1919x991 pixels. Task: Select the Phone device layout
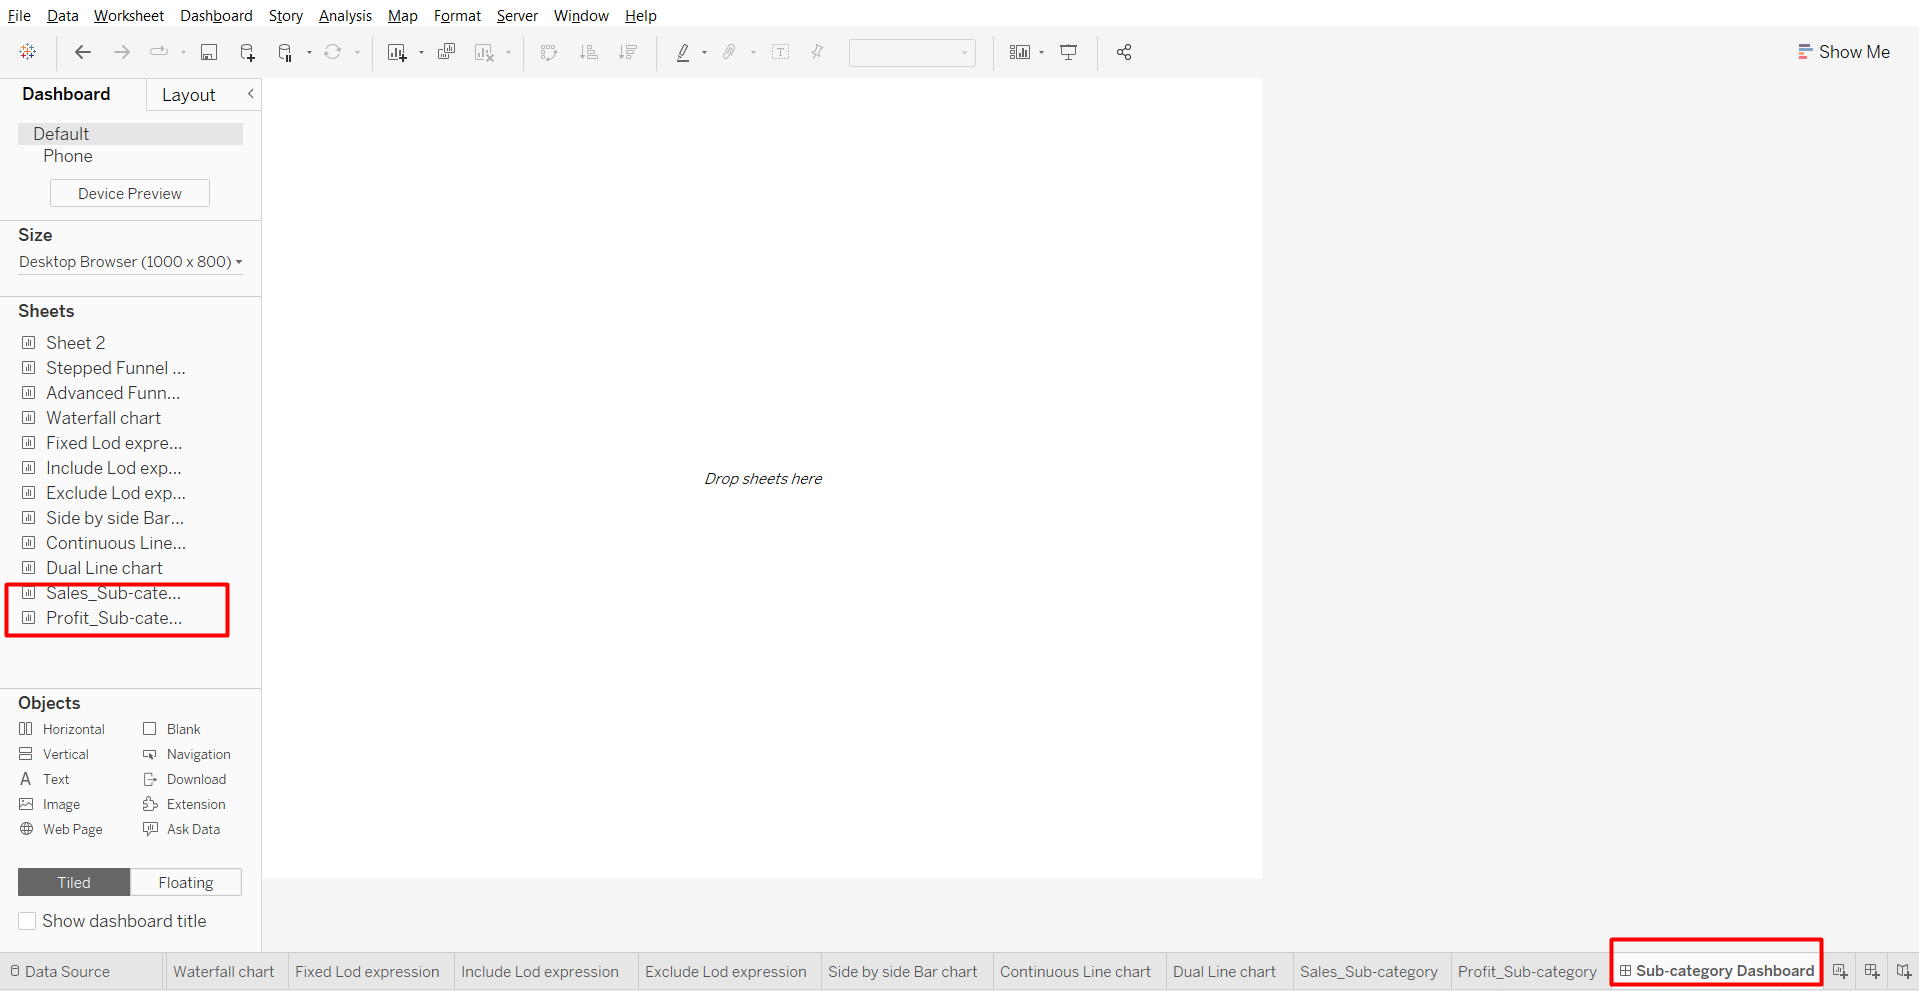[x=68, y=156]
